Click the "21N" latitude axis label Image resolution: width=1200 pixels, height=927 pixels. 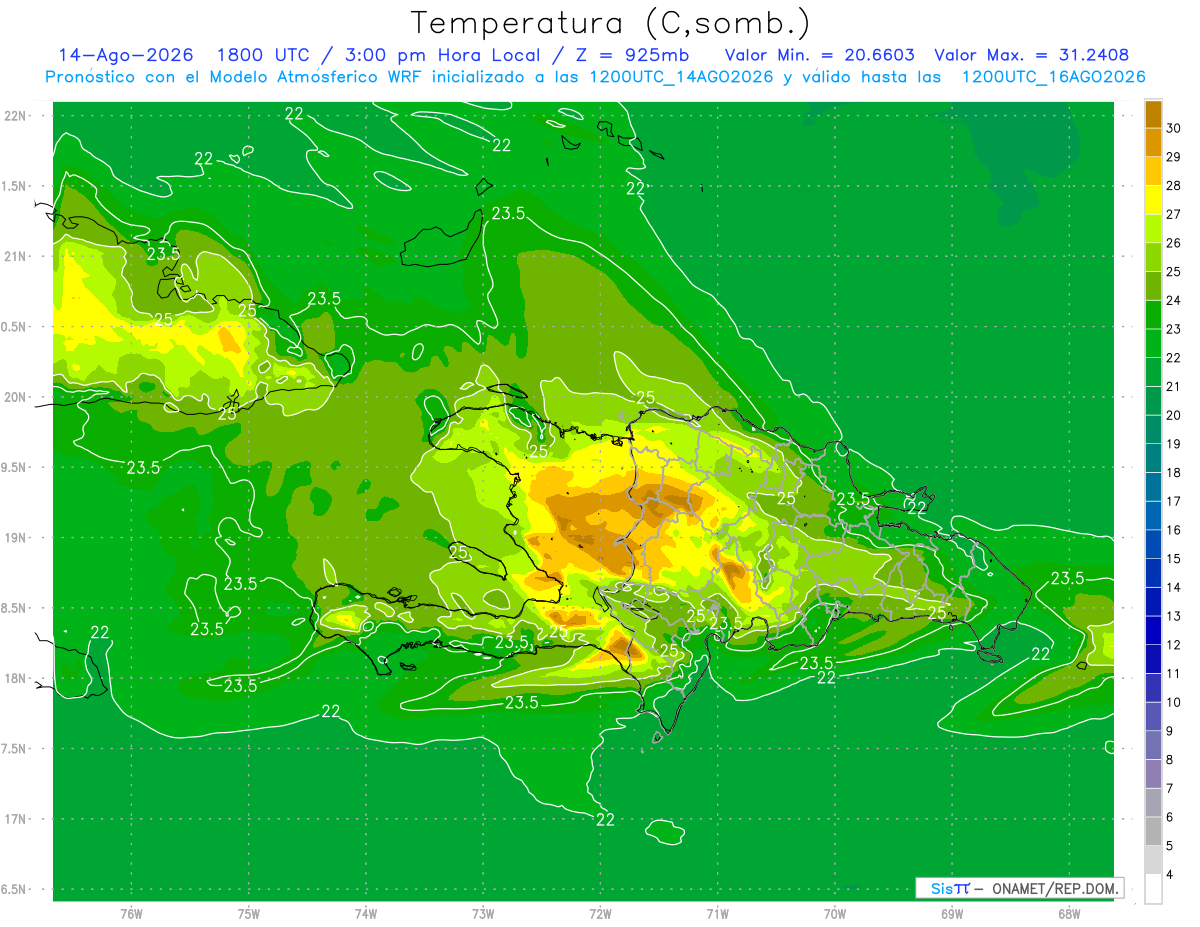click(x=17, y=256)
